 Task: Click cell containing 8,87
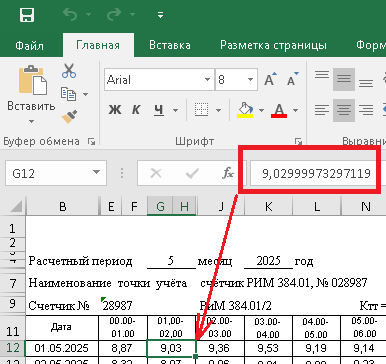click(x=123, y=348)
